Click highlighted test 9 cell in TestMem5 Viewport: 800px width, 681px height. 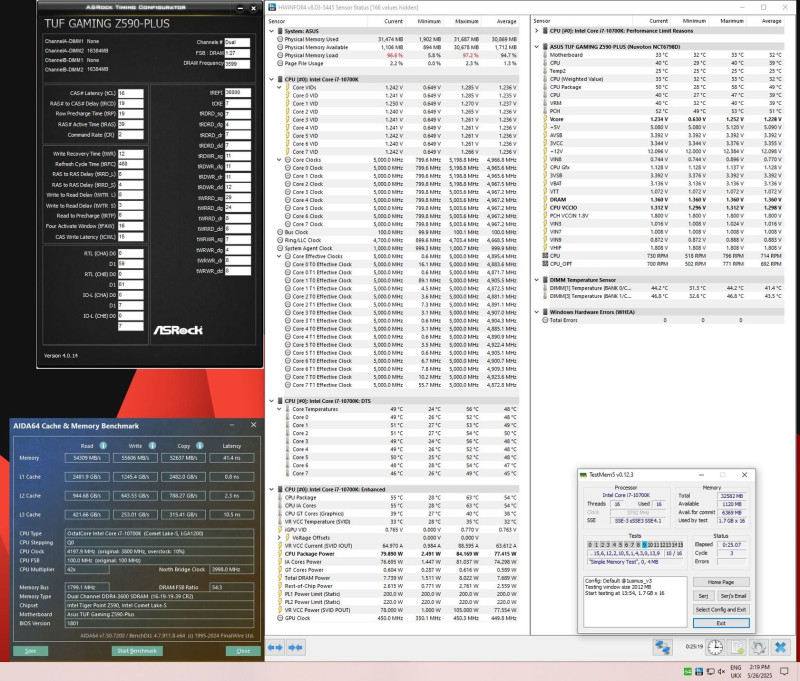click(x=644, y=545)
